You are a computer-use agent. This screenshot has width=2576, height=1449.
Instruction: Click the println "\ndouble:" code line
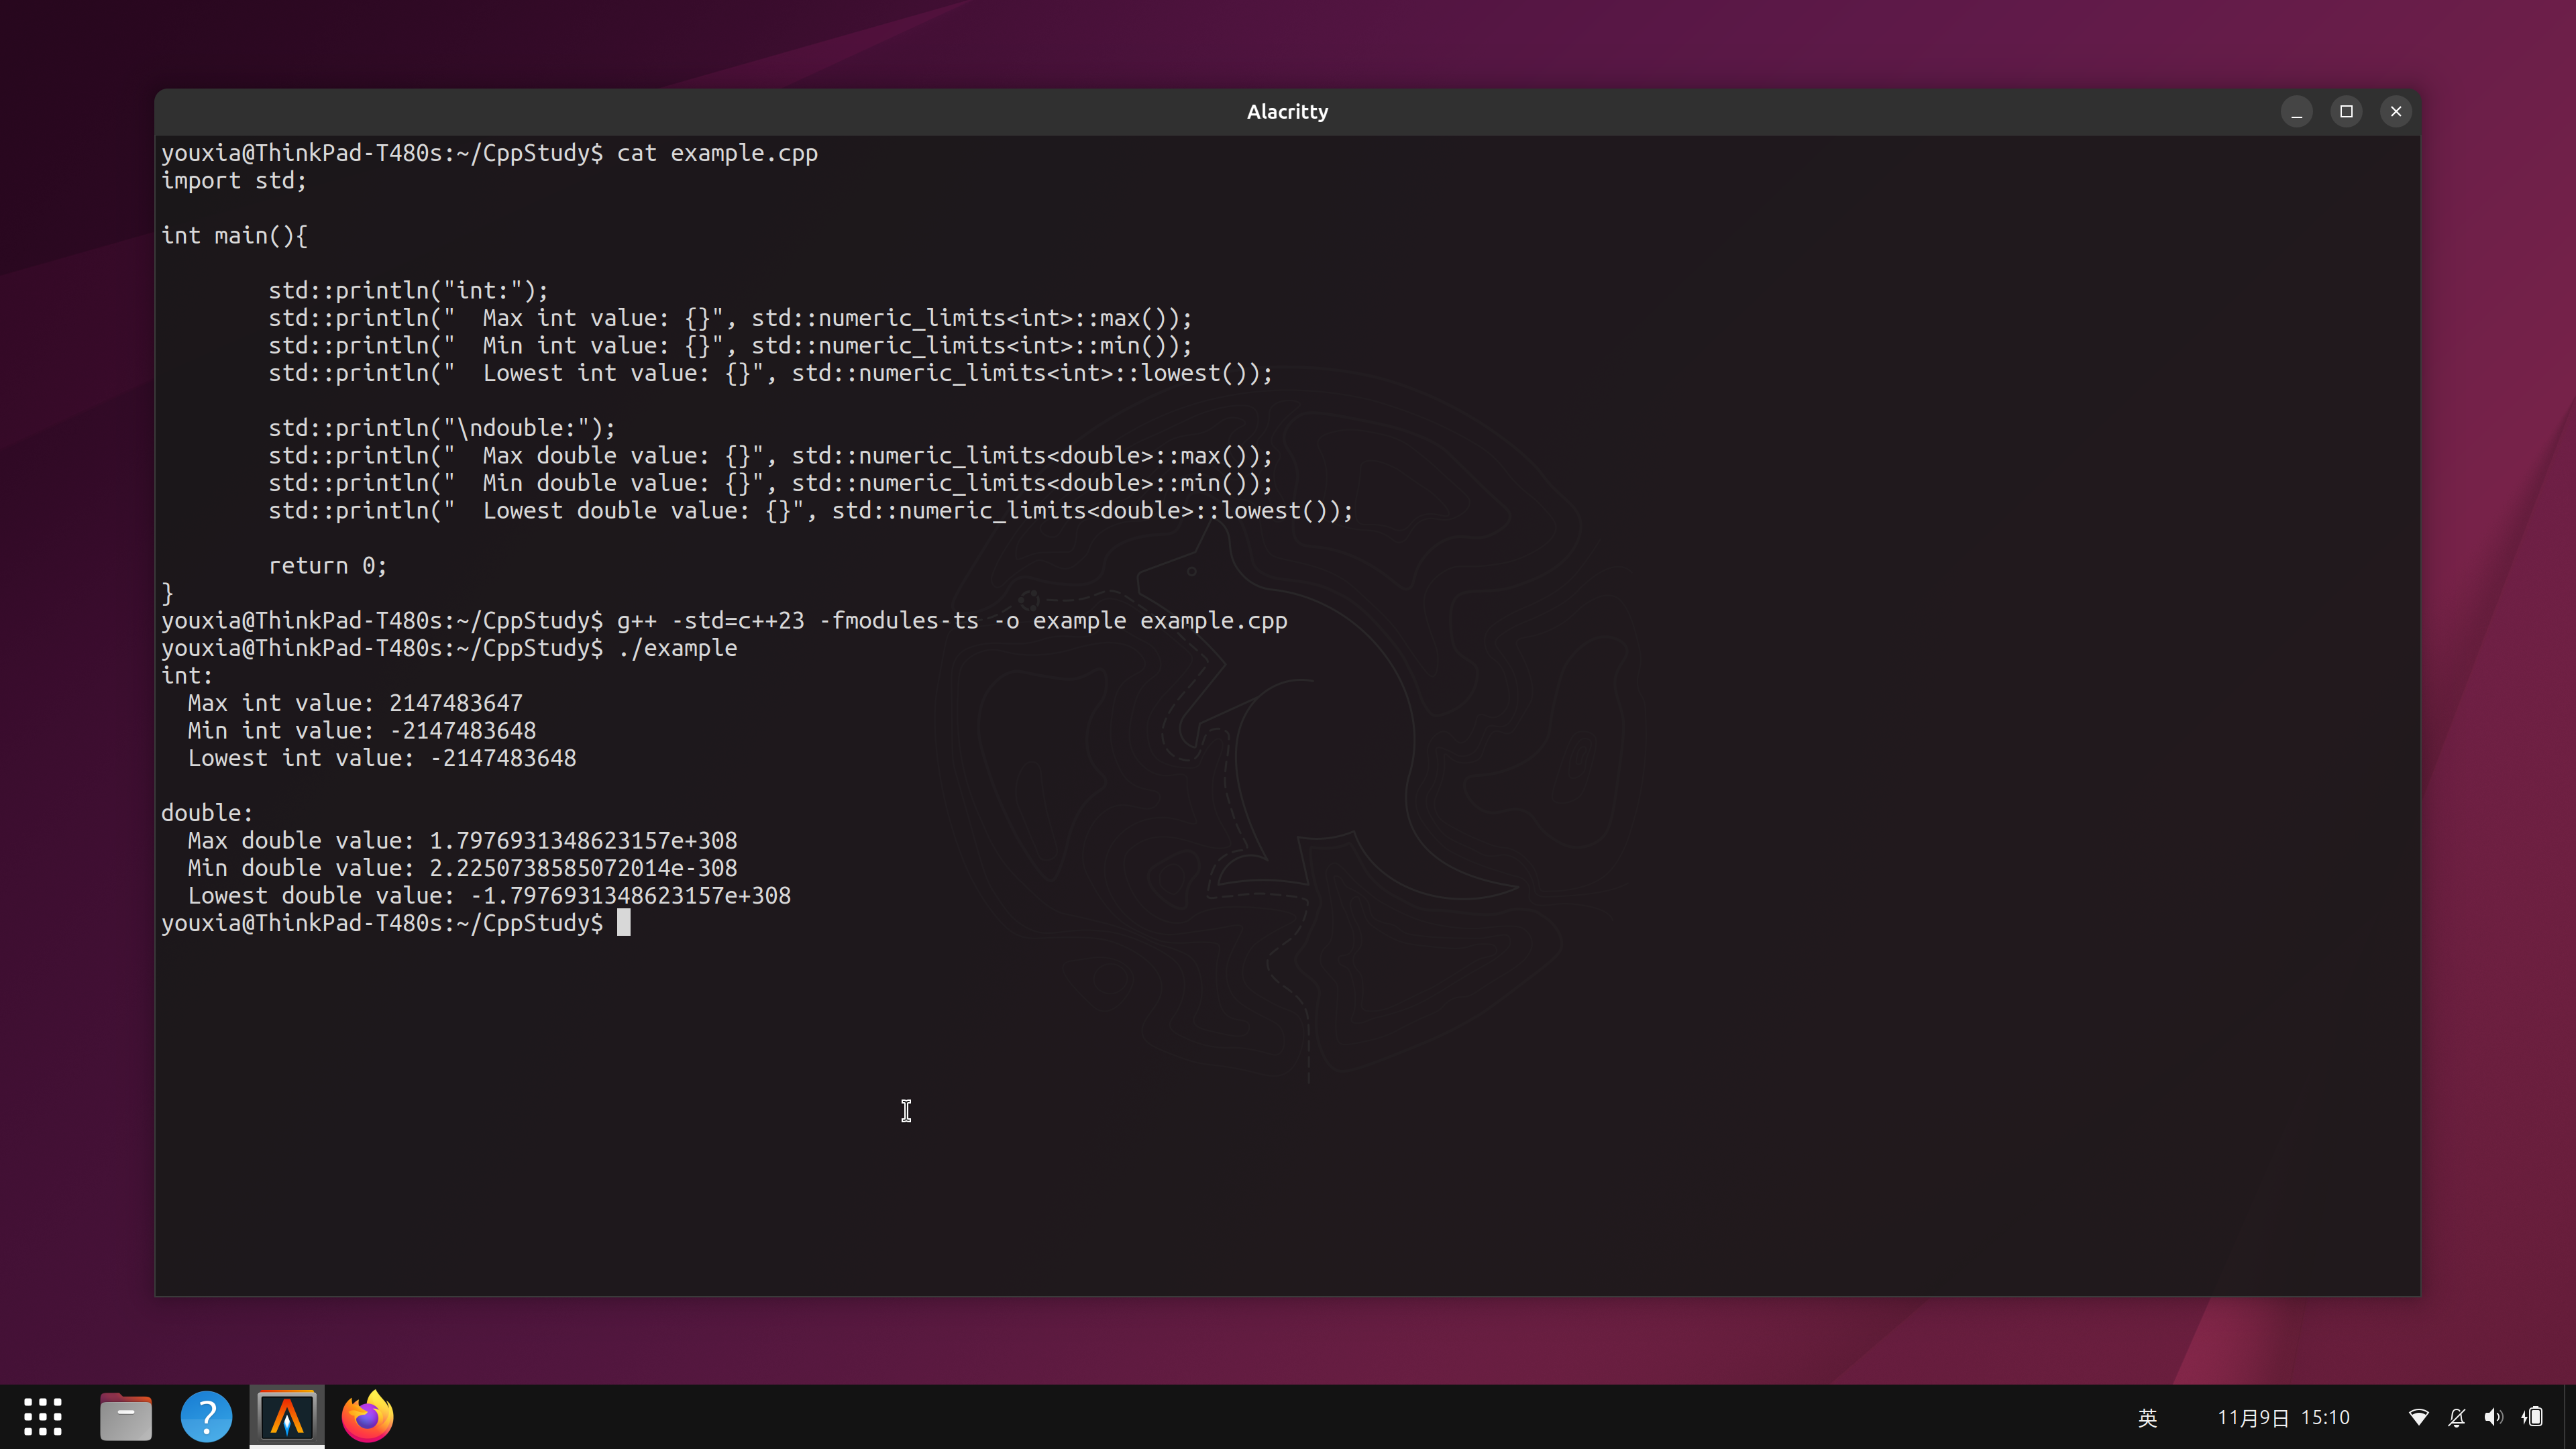point(442,428)
